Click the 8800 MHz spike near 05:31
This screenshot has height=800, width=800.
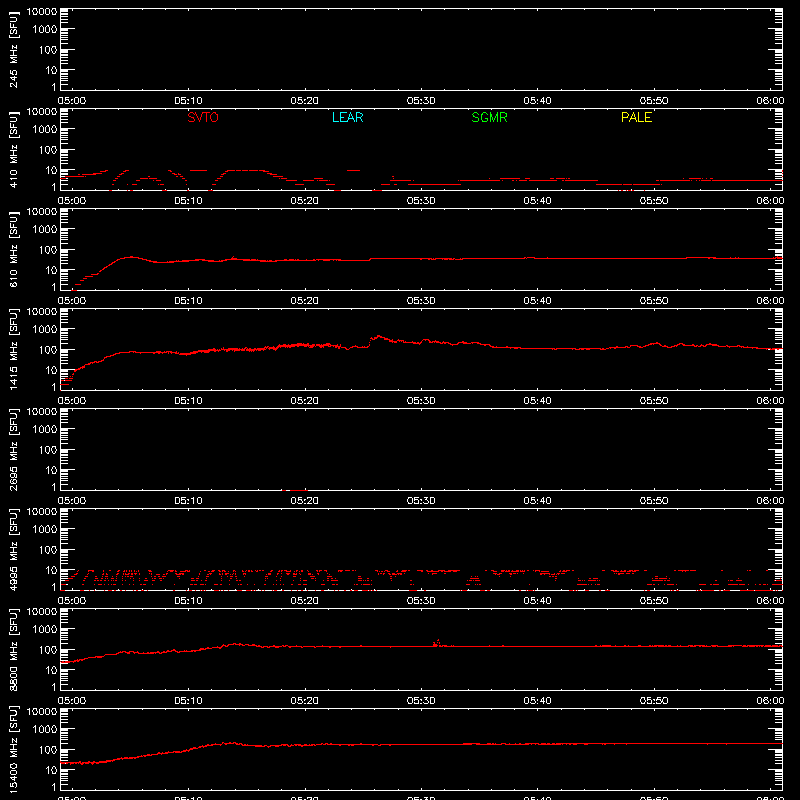coord(437,642)
